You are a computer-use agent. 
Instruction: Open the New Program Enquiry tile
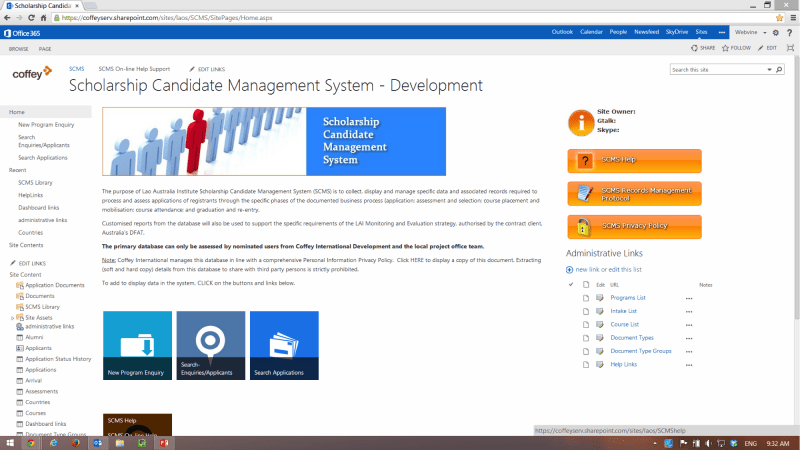tap(137, 345)
